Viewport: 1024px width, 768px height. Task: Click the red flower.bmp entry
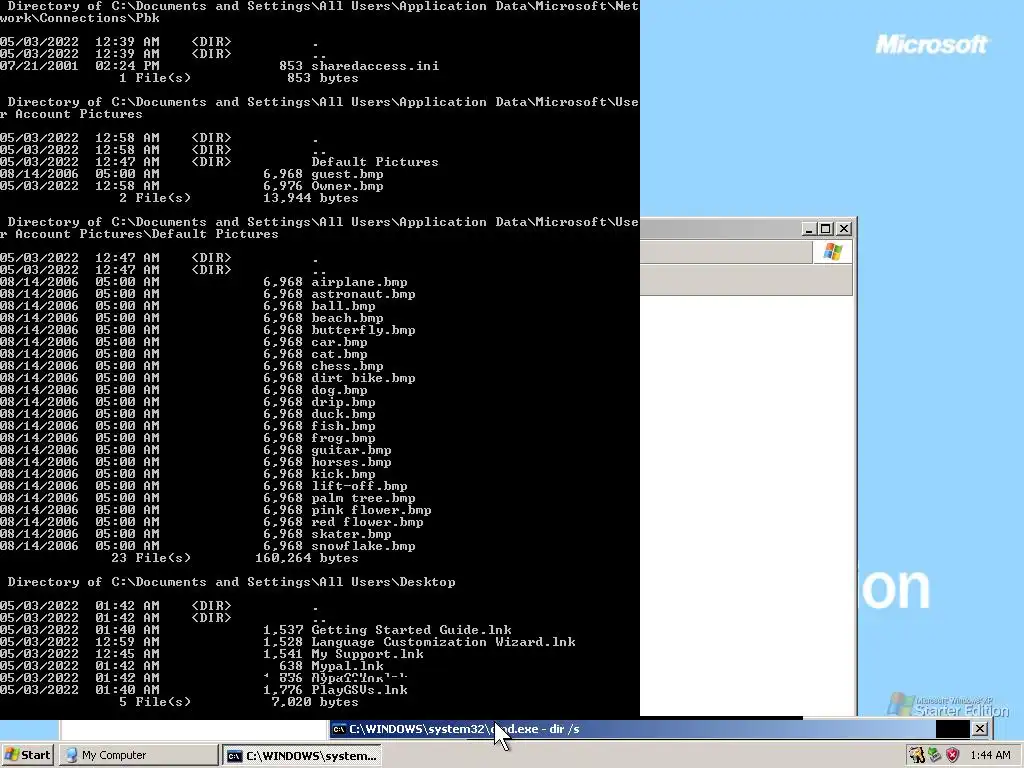[x=367, y=522]
